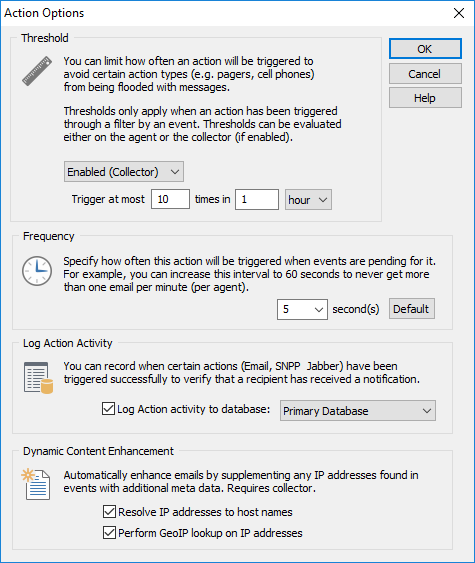Open the Primary Database dropdown

point(358,410)
